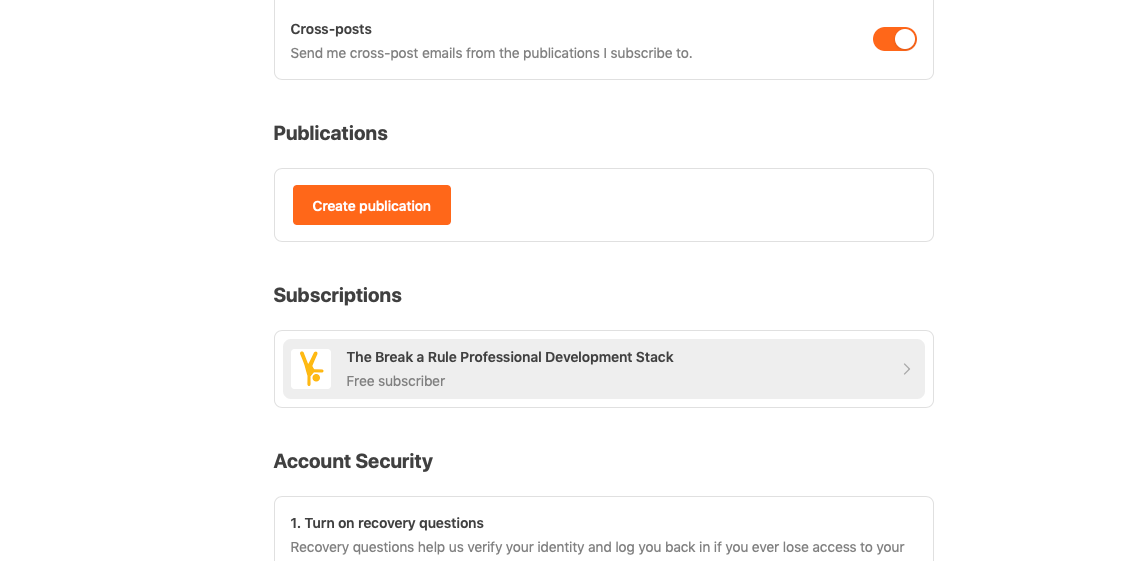1129x561 pixels.
Task: Click the cross-post emails description text
Action: pyautogui.click(x=491, y=53)
